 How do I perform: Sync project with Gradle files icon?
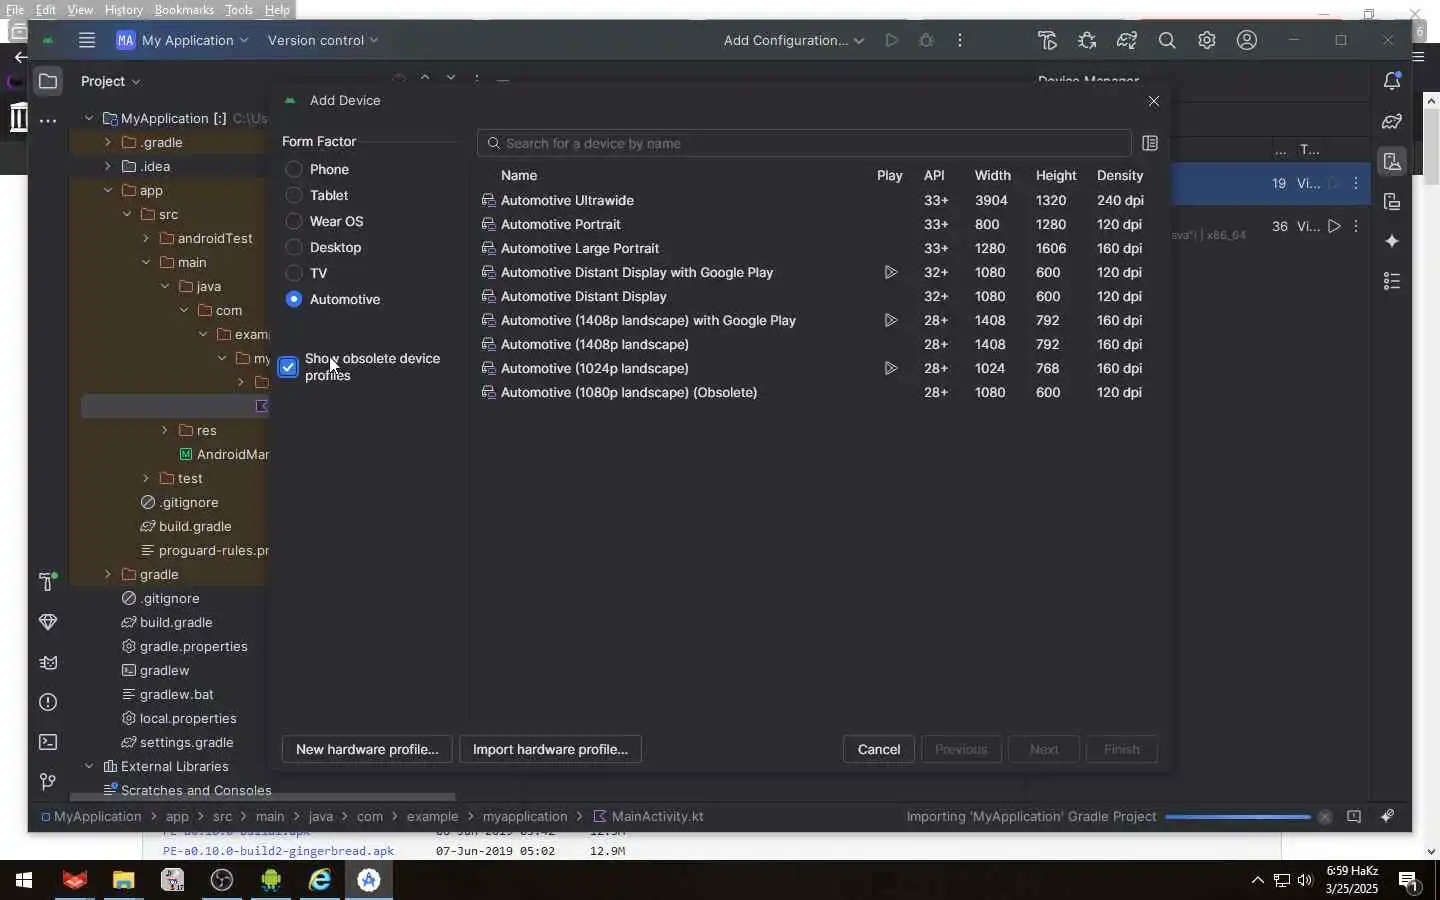pos(1127,41)
